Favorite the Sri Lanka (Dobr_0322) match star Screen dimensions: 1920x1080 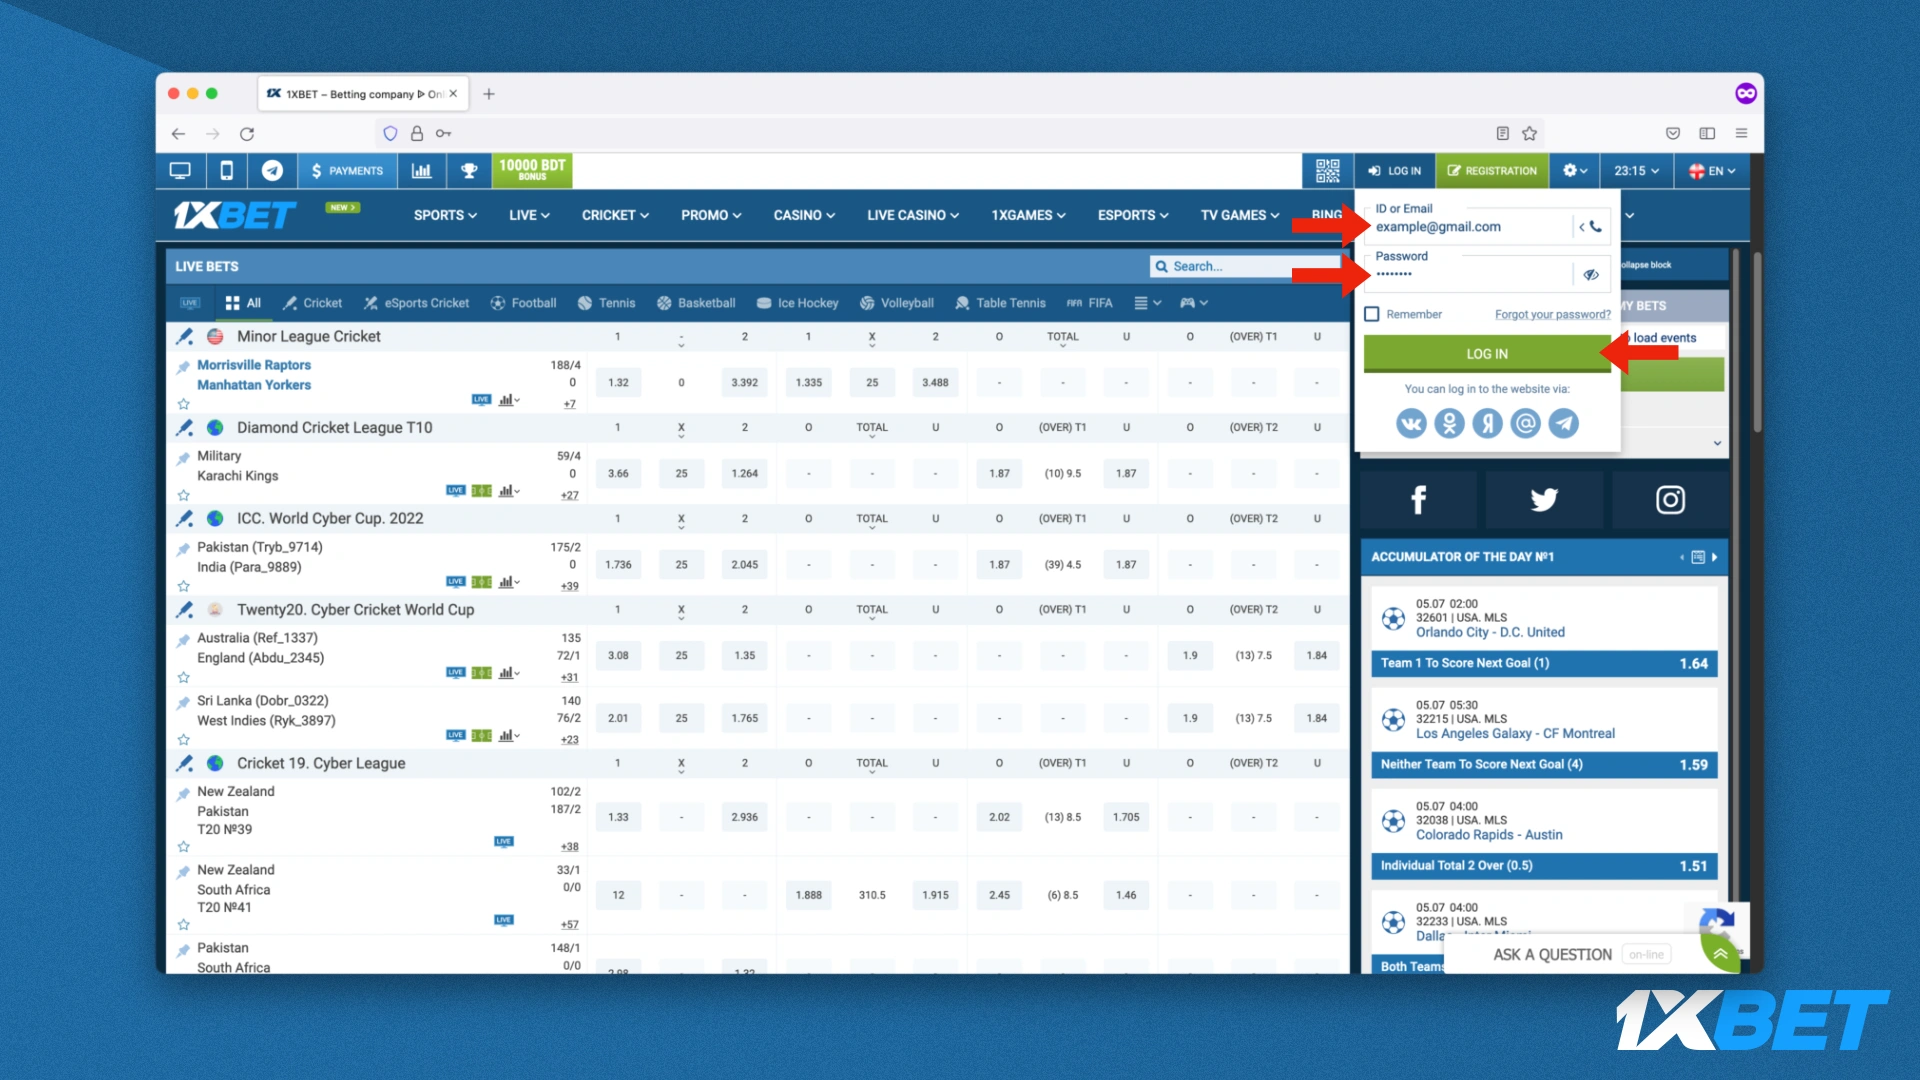click(x=183, y=740)
